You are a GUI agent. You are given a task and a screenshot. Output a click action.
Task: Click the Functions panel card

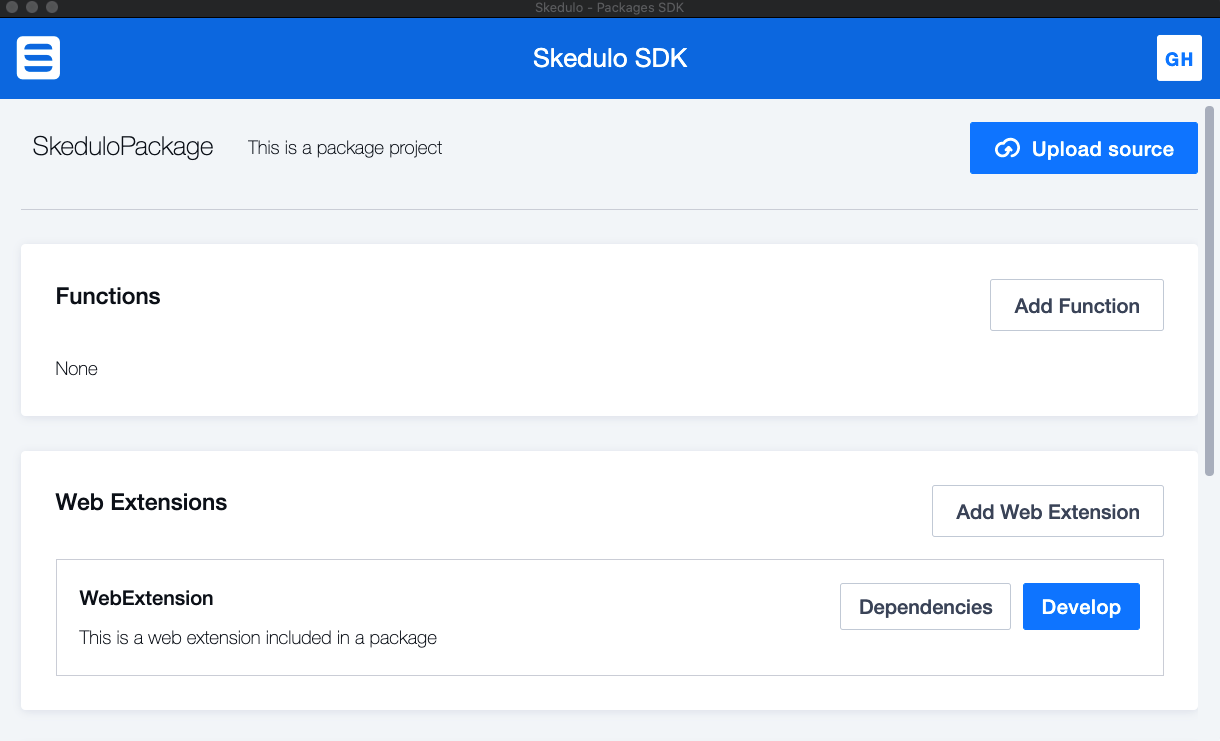click(610, 330)
